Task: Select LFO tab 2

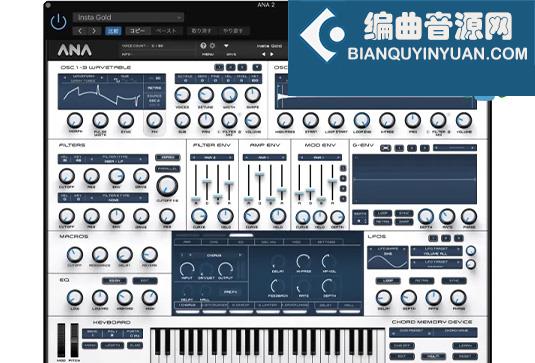Action: (446, 238)
